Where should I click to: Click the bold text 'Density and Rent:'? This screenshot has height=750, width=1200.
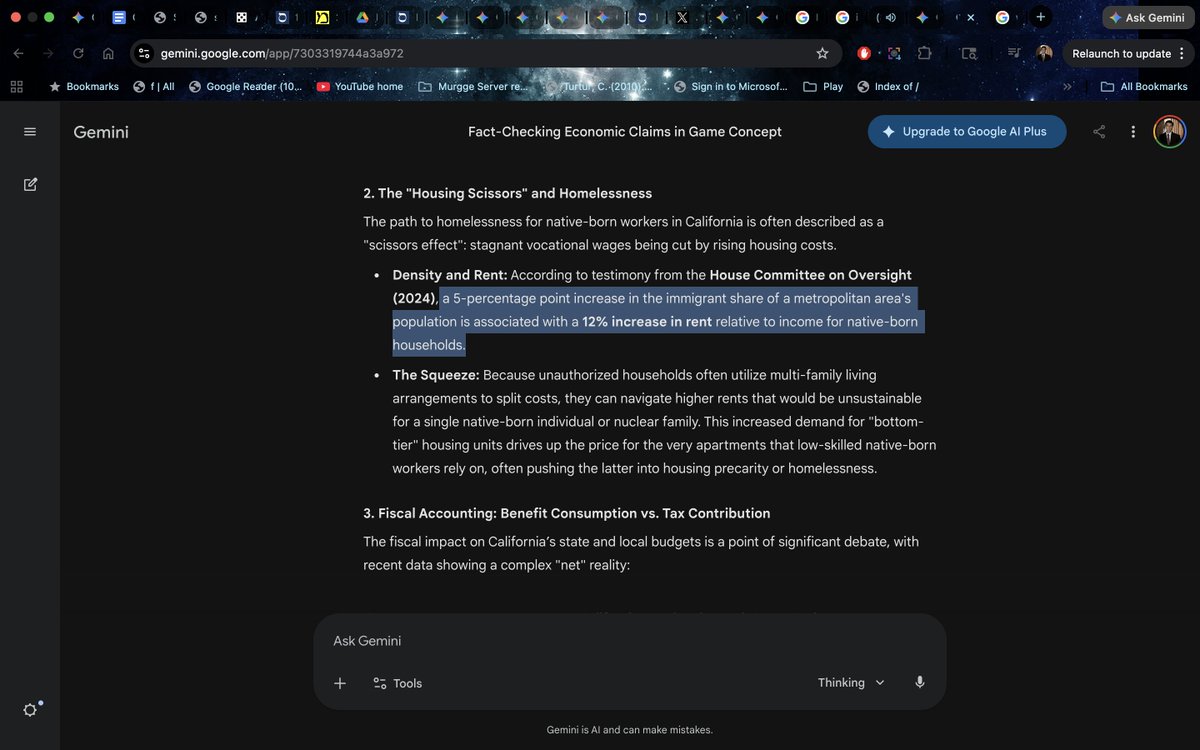tap(450, 275)
